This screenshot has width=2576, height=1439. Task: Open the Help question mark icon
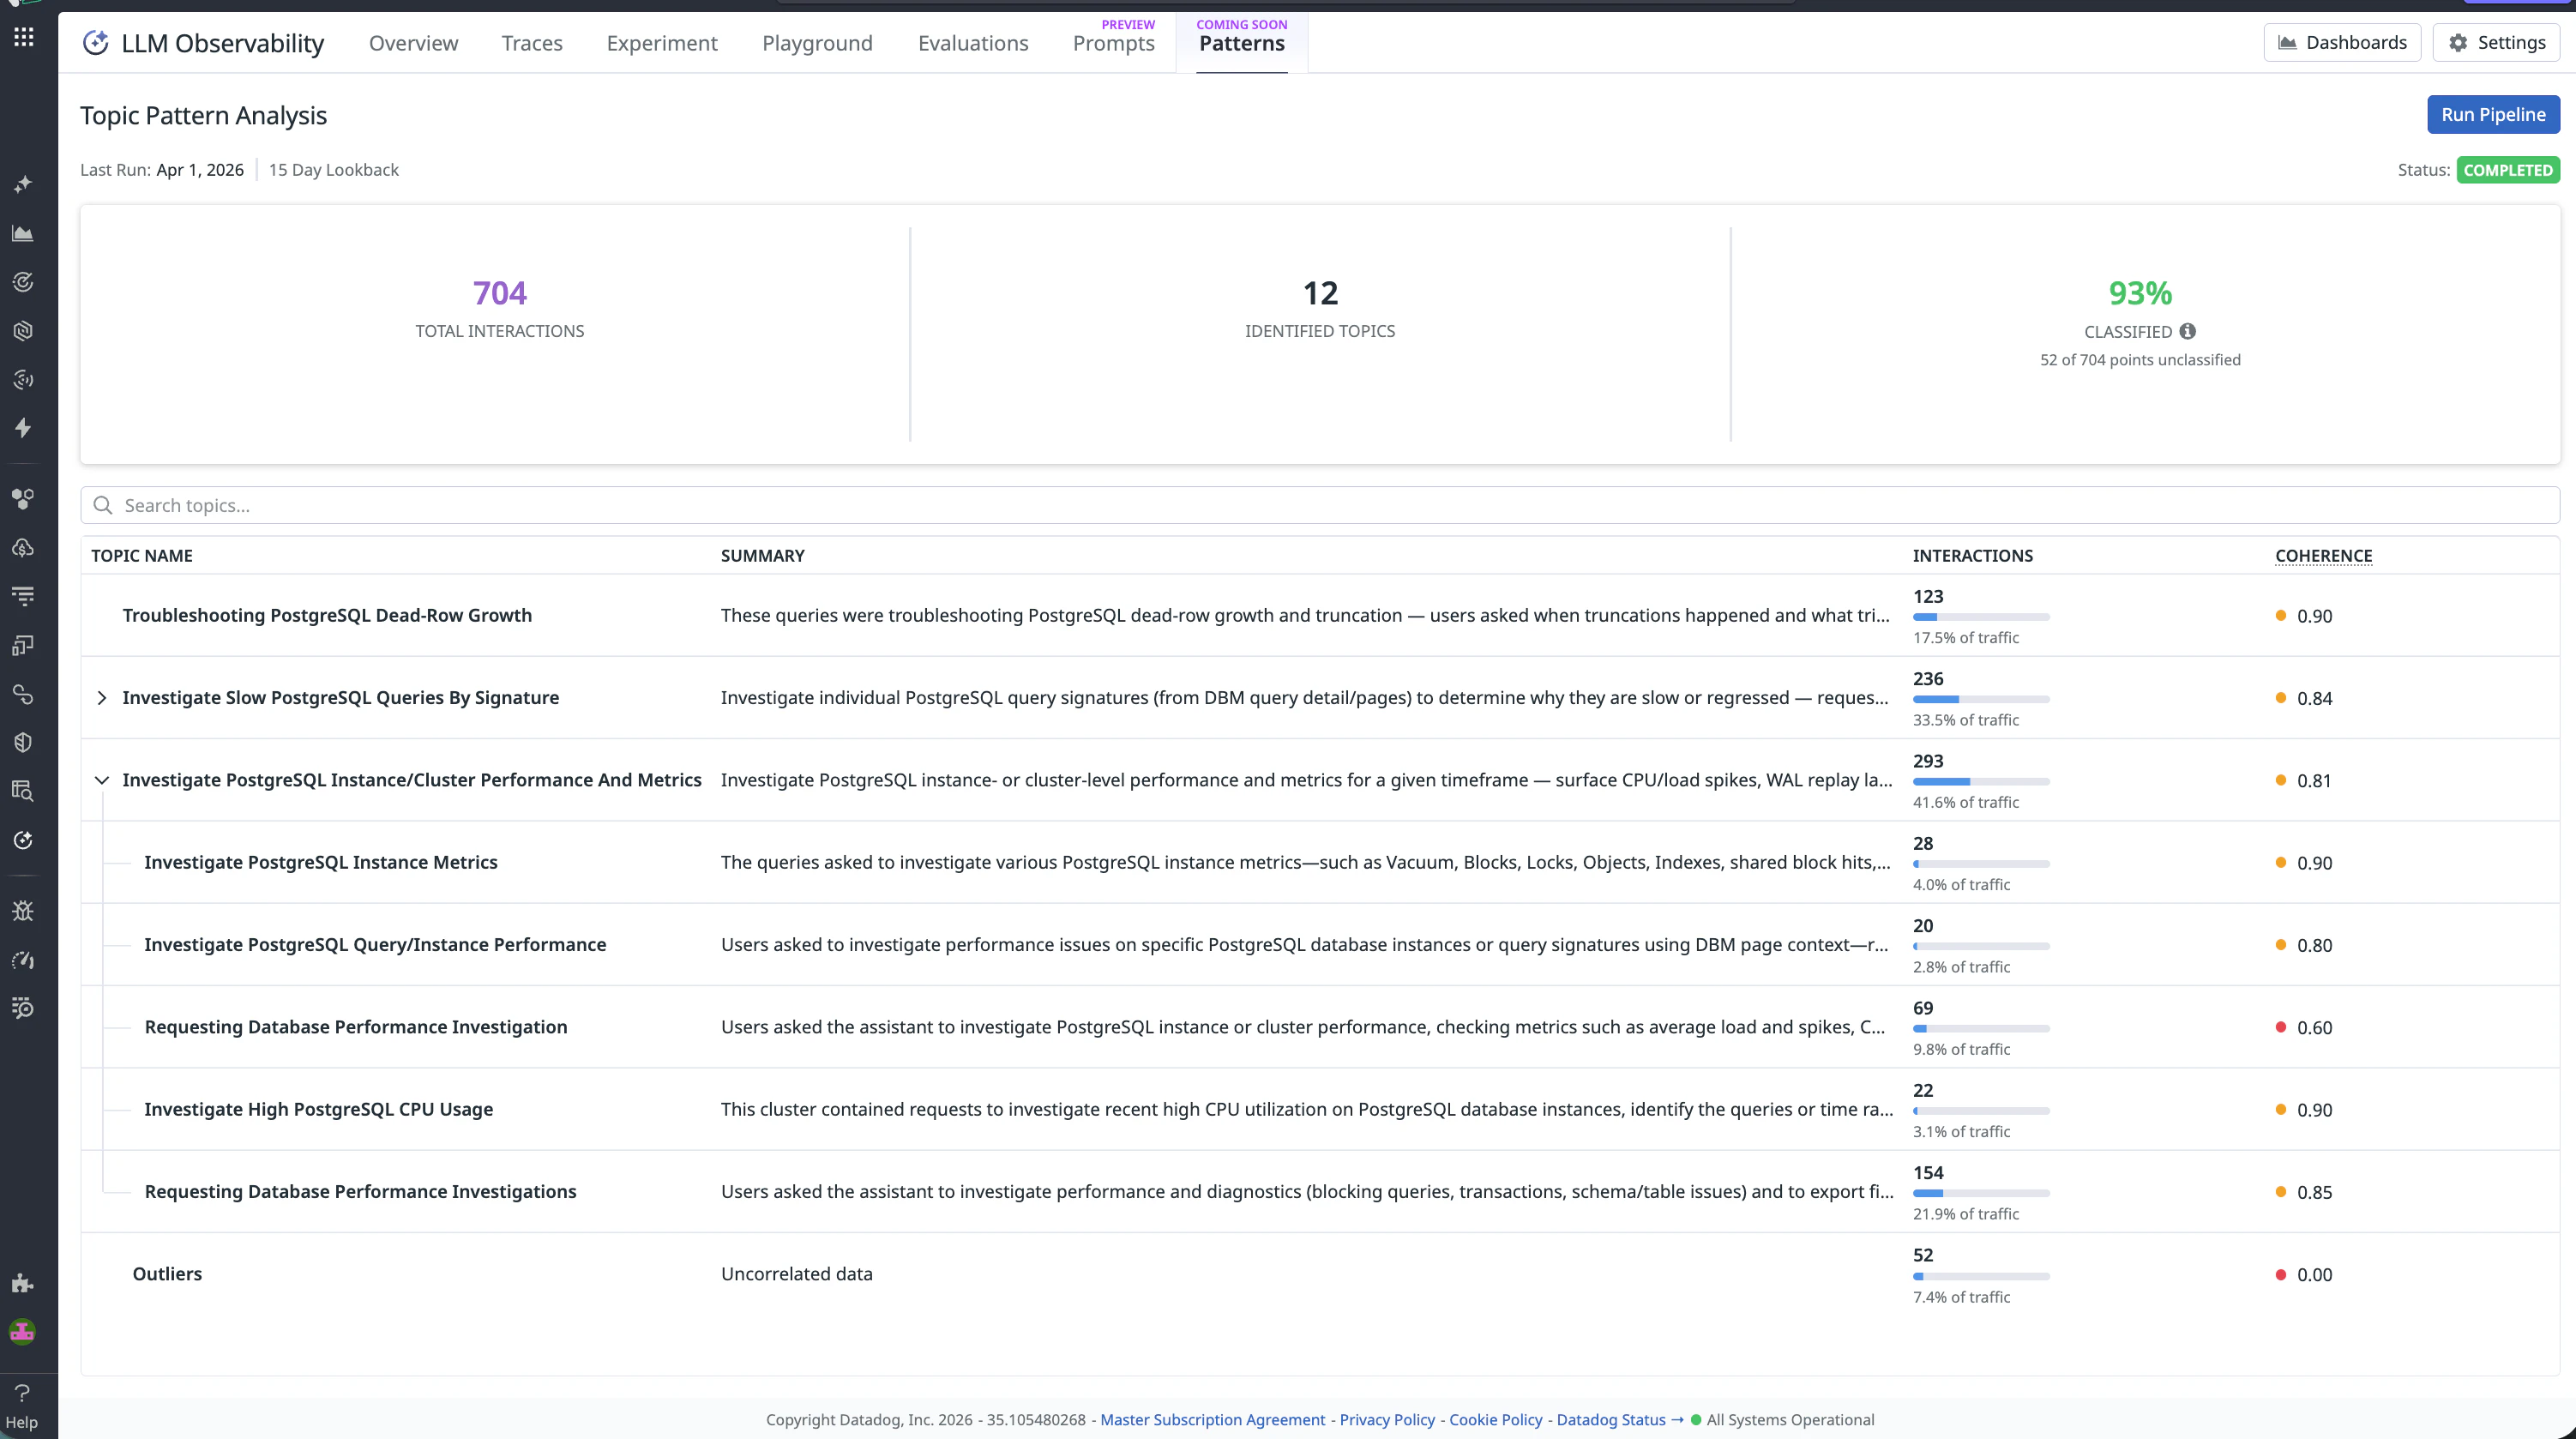tap(22, 1393)
